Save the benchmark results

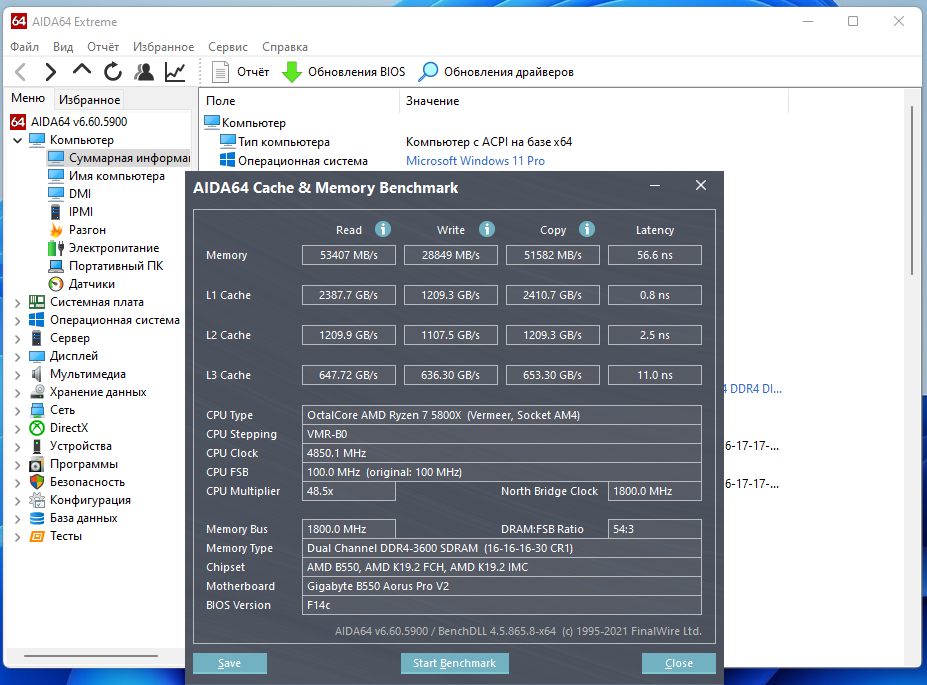tap(229, 663)
